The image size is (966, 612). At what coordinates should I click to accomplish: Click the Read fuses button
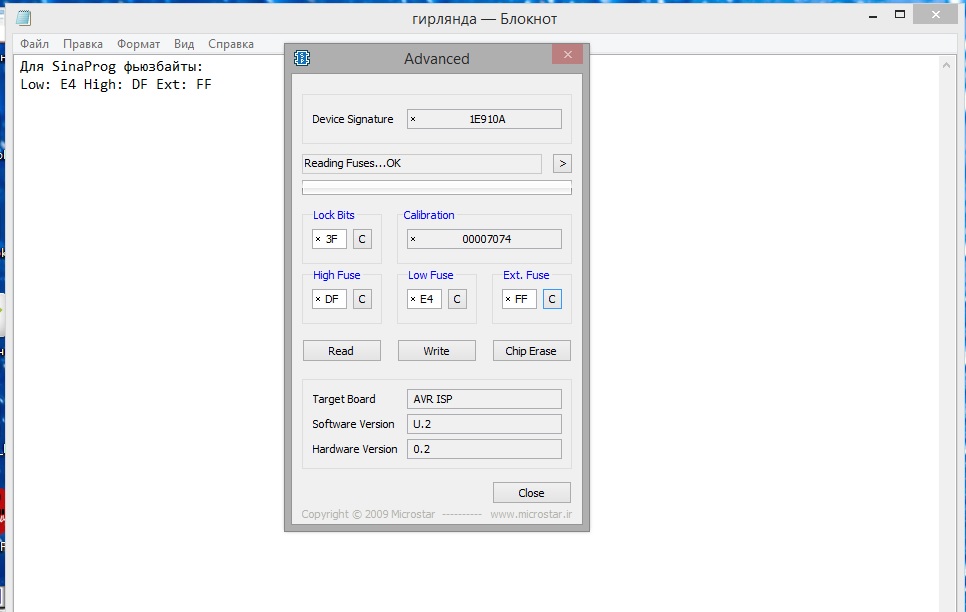(x=341, y=351)
